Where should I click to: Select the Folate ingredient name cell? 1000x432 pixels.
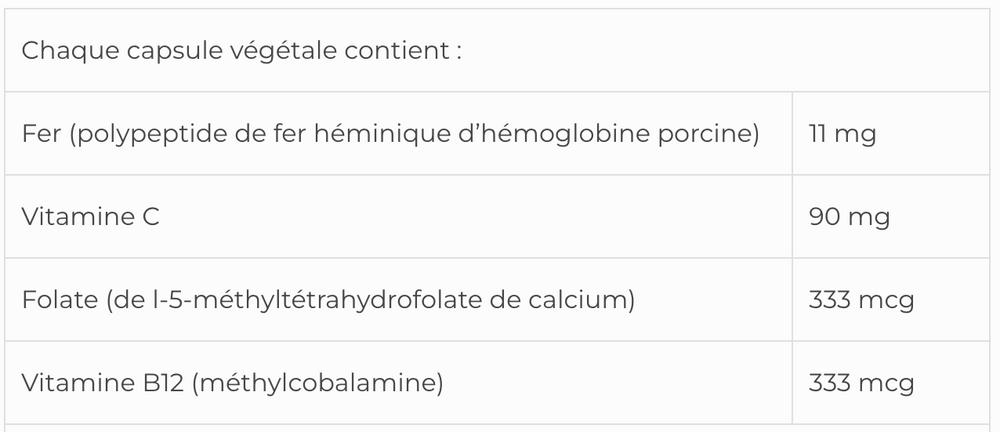coord(328,300)
